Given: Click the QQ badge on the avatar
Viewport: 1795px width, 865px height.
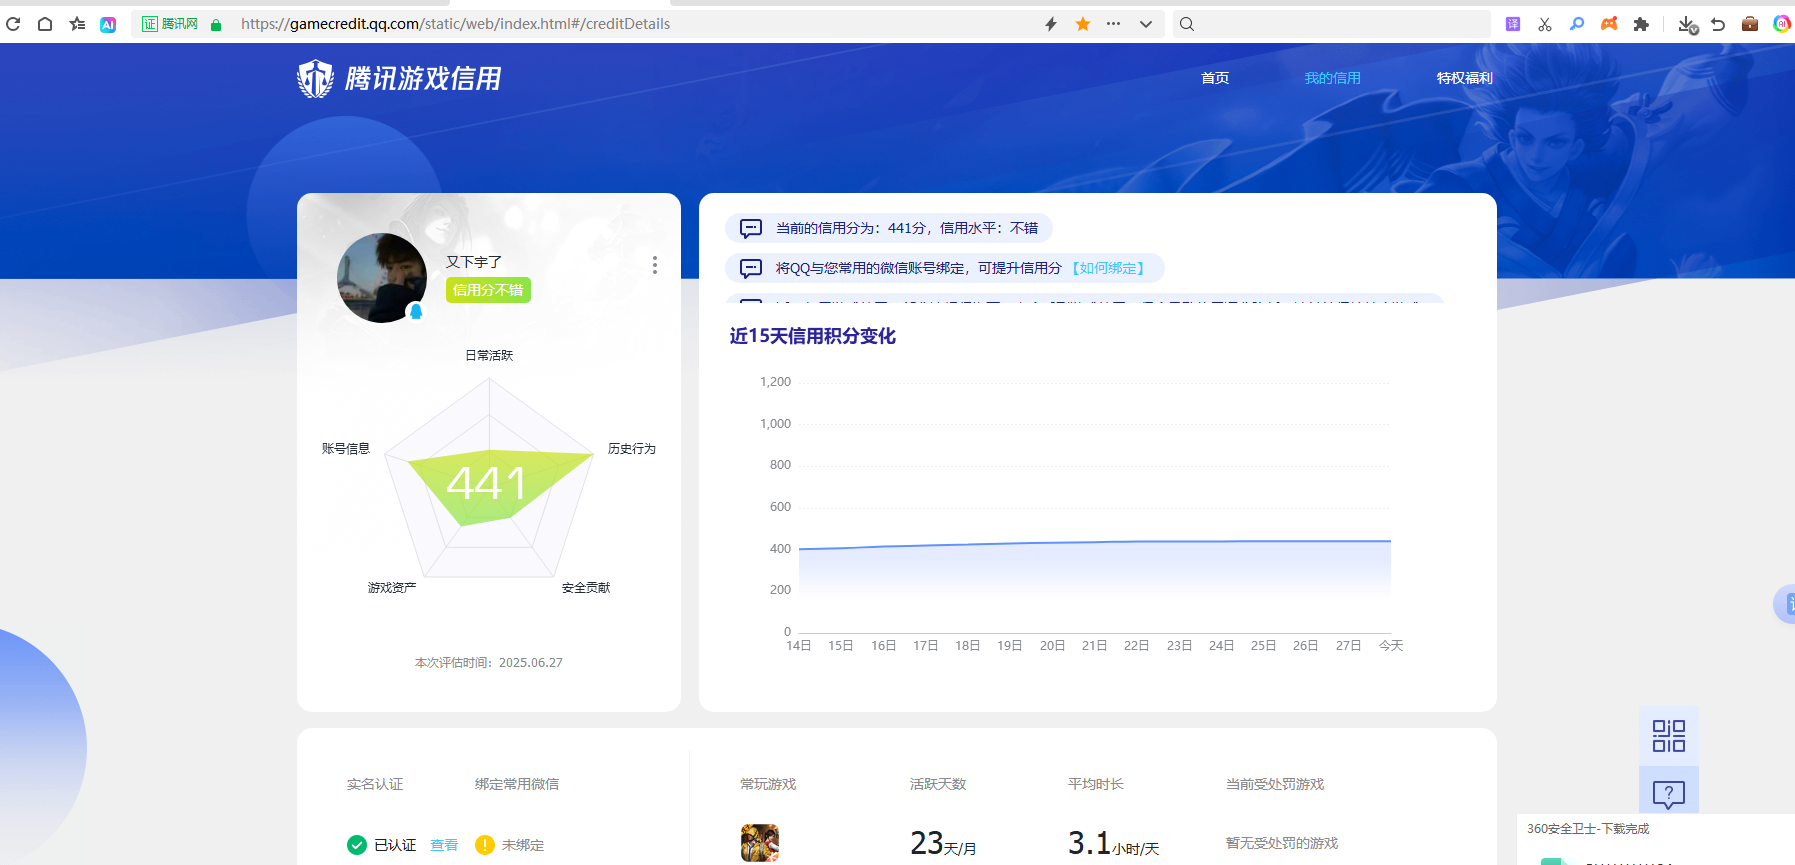Looking at the screenshot, I should pos(416,311).
